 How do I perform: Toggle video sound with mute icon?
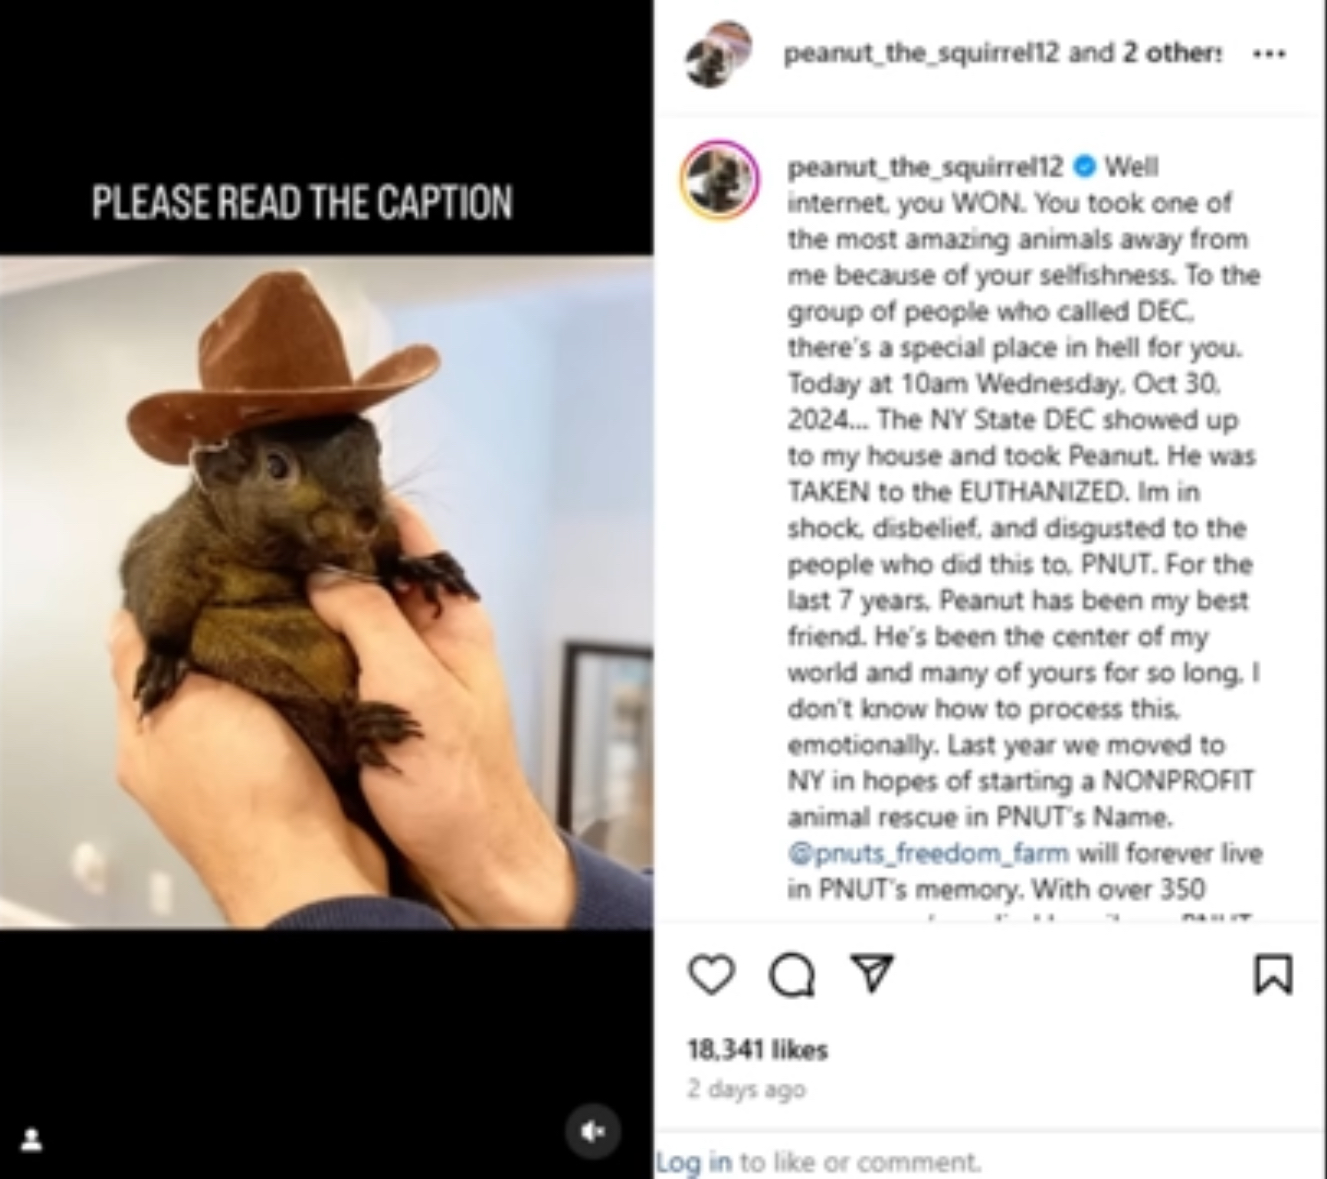click(x=593, y=1131)
